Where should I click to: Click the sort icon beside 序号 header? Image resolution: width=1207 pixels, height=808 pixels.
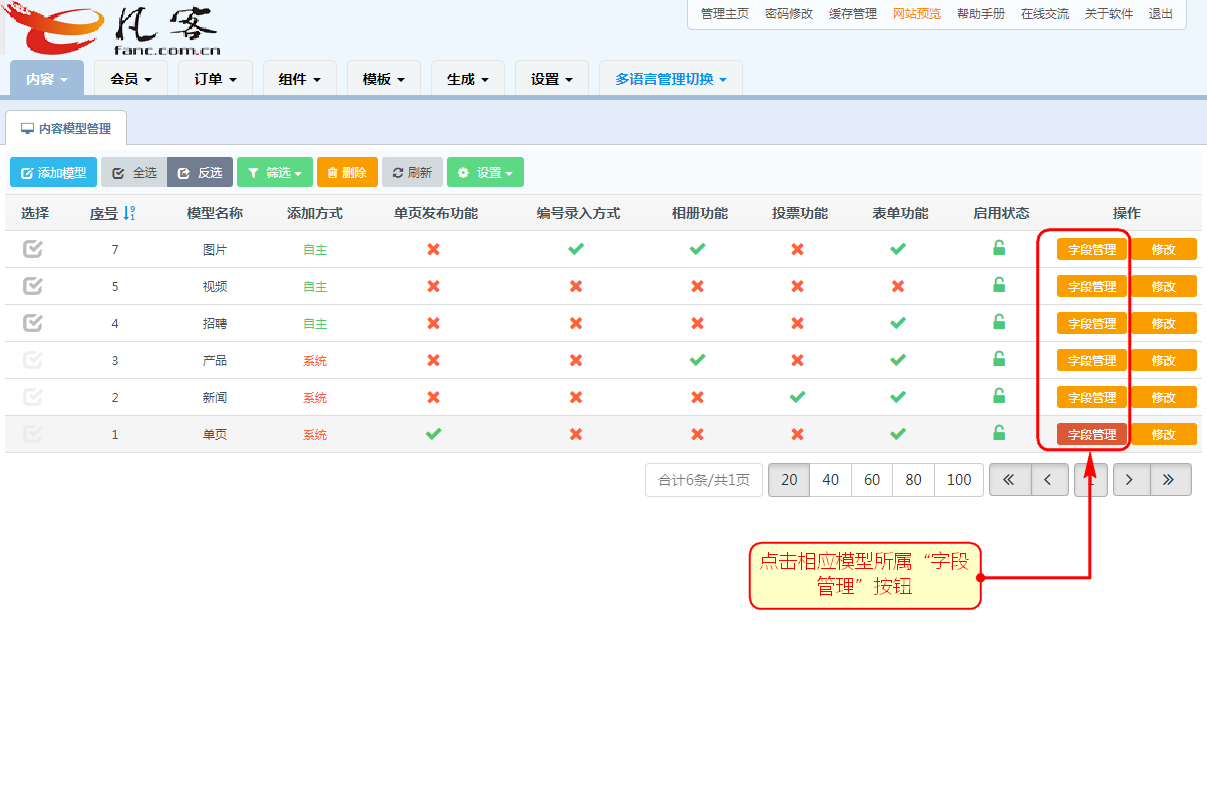(129, 213)
